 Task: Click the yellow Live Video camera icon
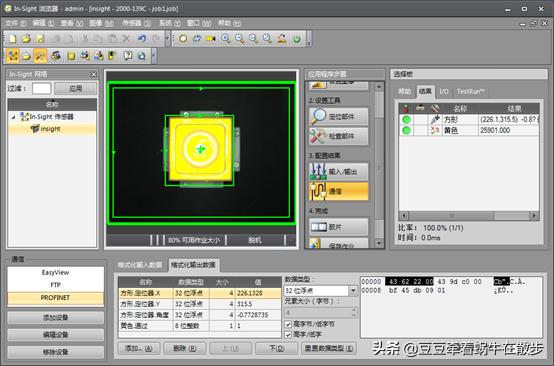[x=211, y=39]
